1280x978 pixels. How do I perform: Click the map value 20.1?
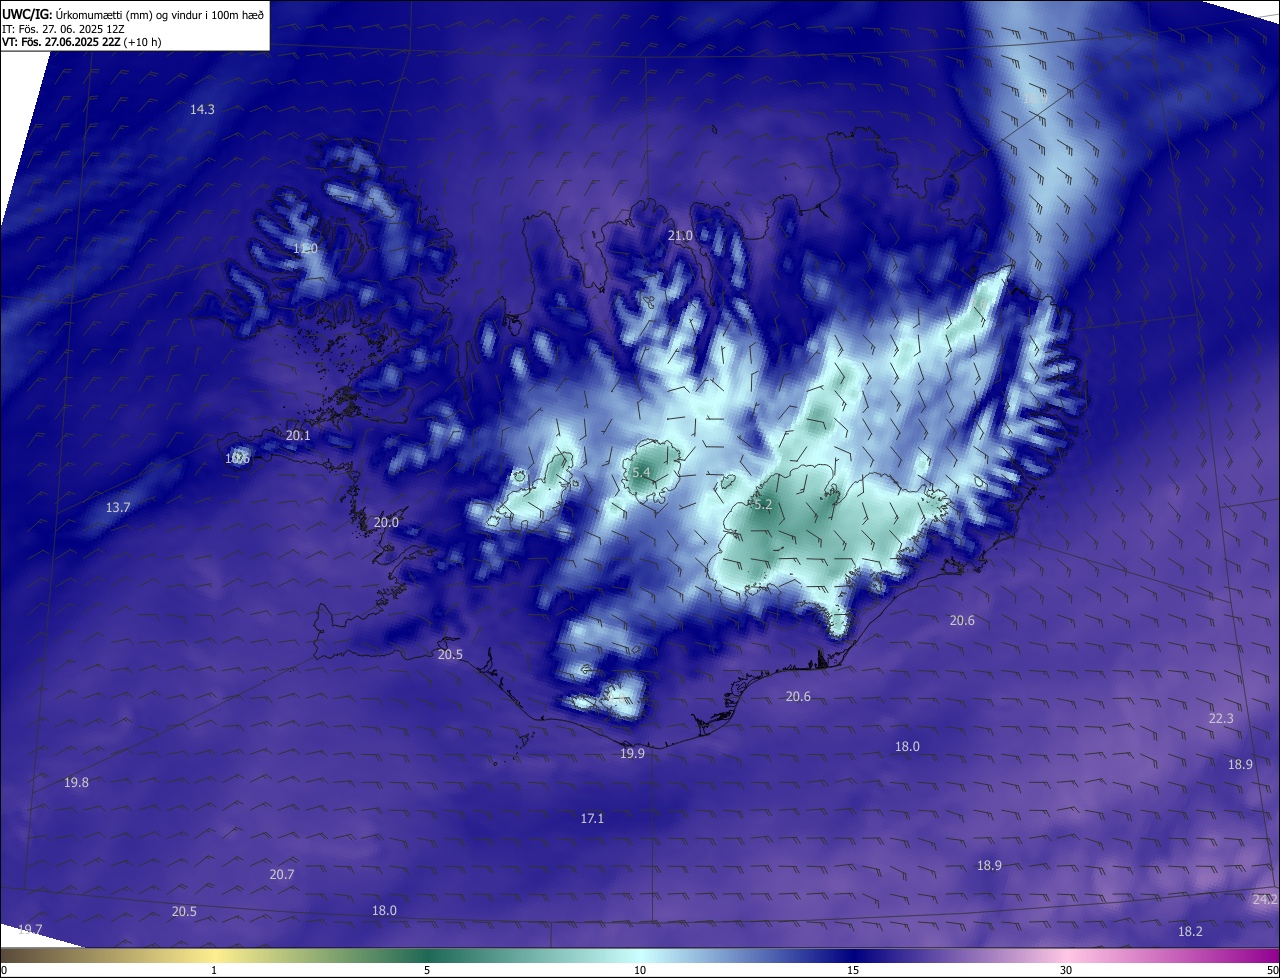point(298,435)
